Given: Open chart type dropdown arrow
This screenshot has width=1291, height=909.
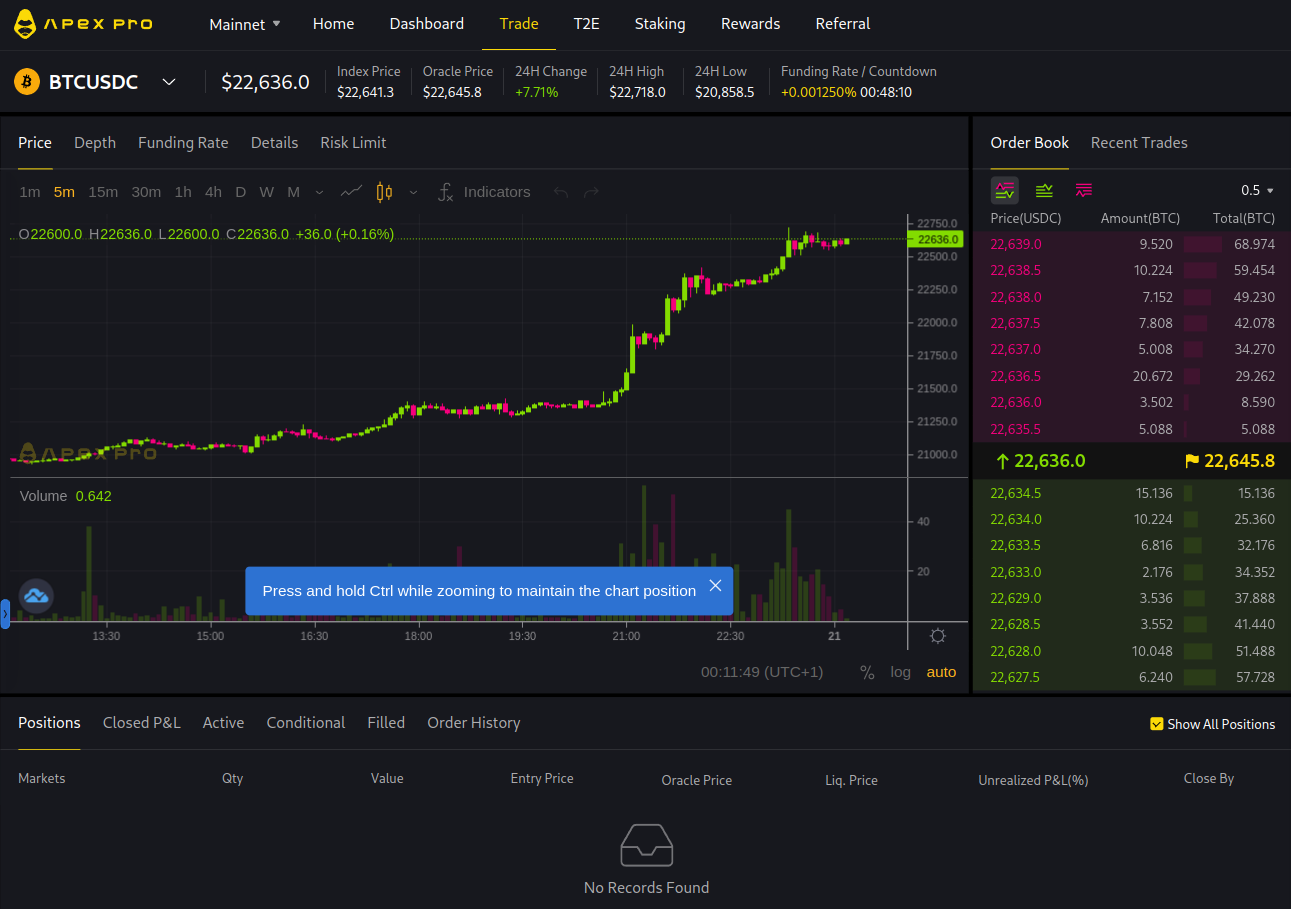Looking at the screenshot, I should point(413,192).
